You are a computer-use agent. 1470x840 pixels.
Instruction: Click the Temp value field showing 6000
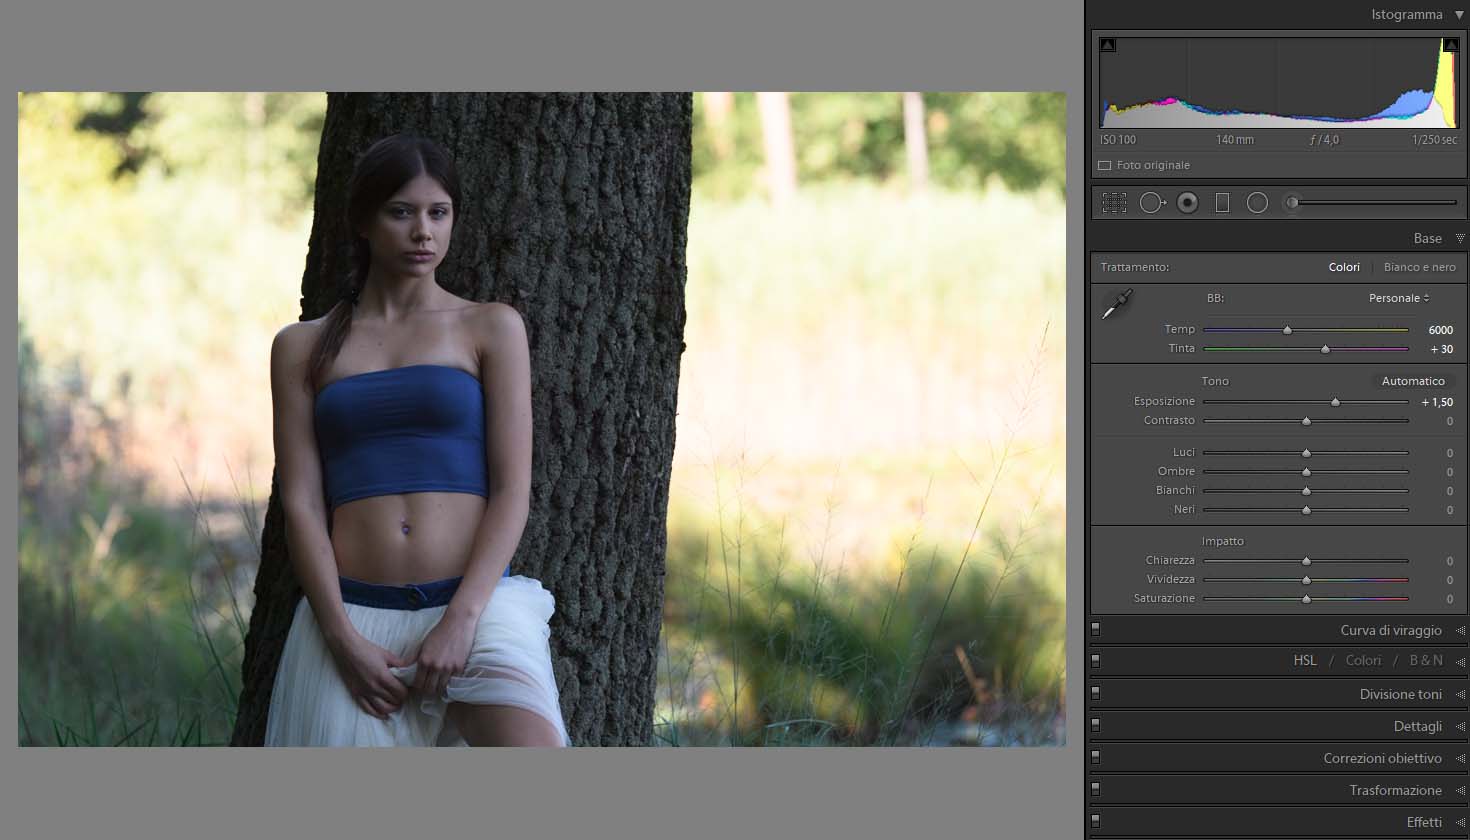coord(1440,330)
